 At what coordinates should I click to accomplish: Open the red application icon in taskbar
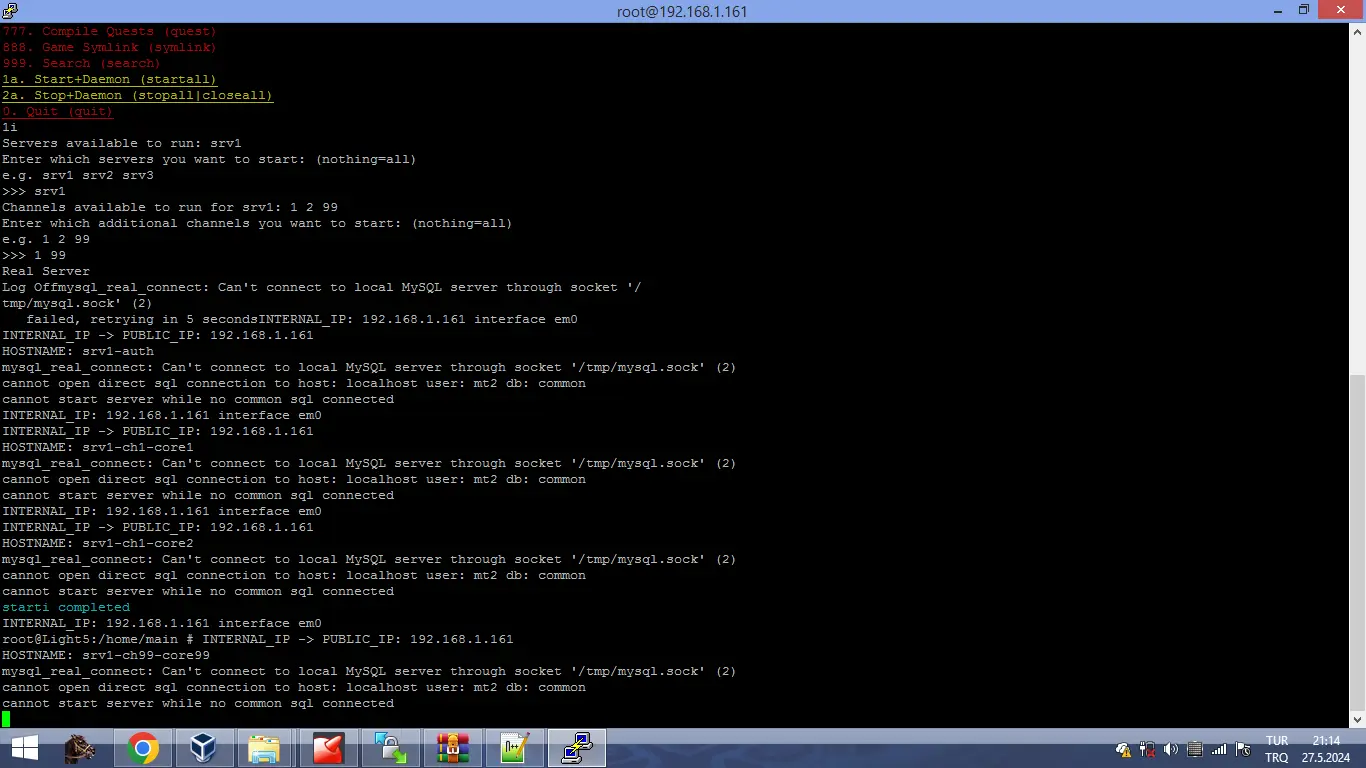point(328,748)
